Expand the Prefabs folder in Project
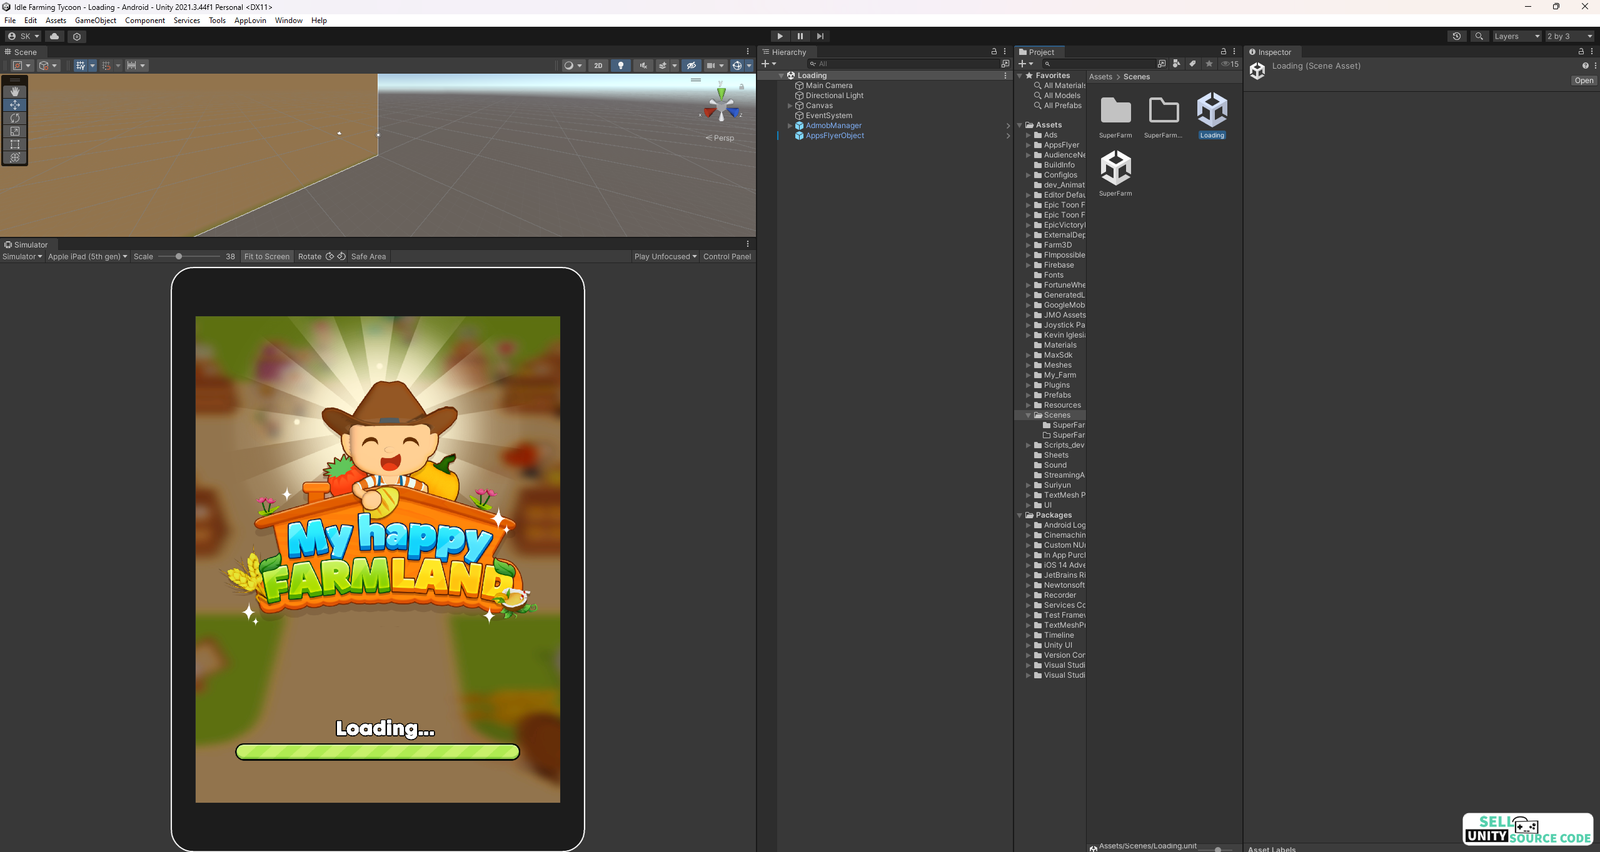 click(x=1028, y=395)
